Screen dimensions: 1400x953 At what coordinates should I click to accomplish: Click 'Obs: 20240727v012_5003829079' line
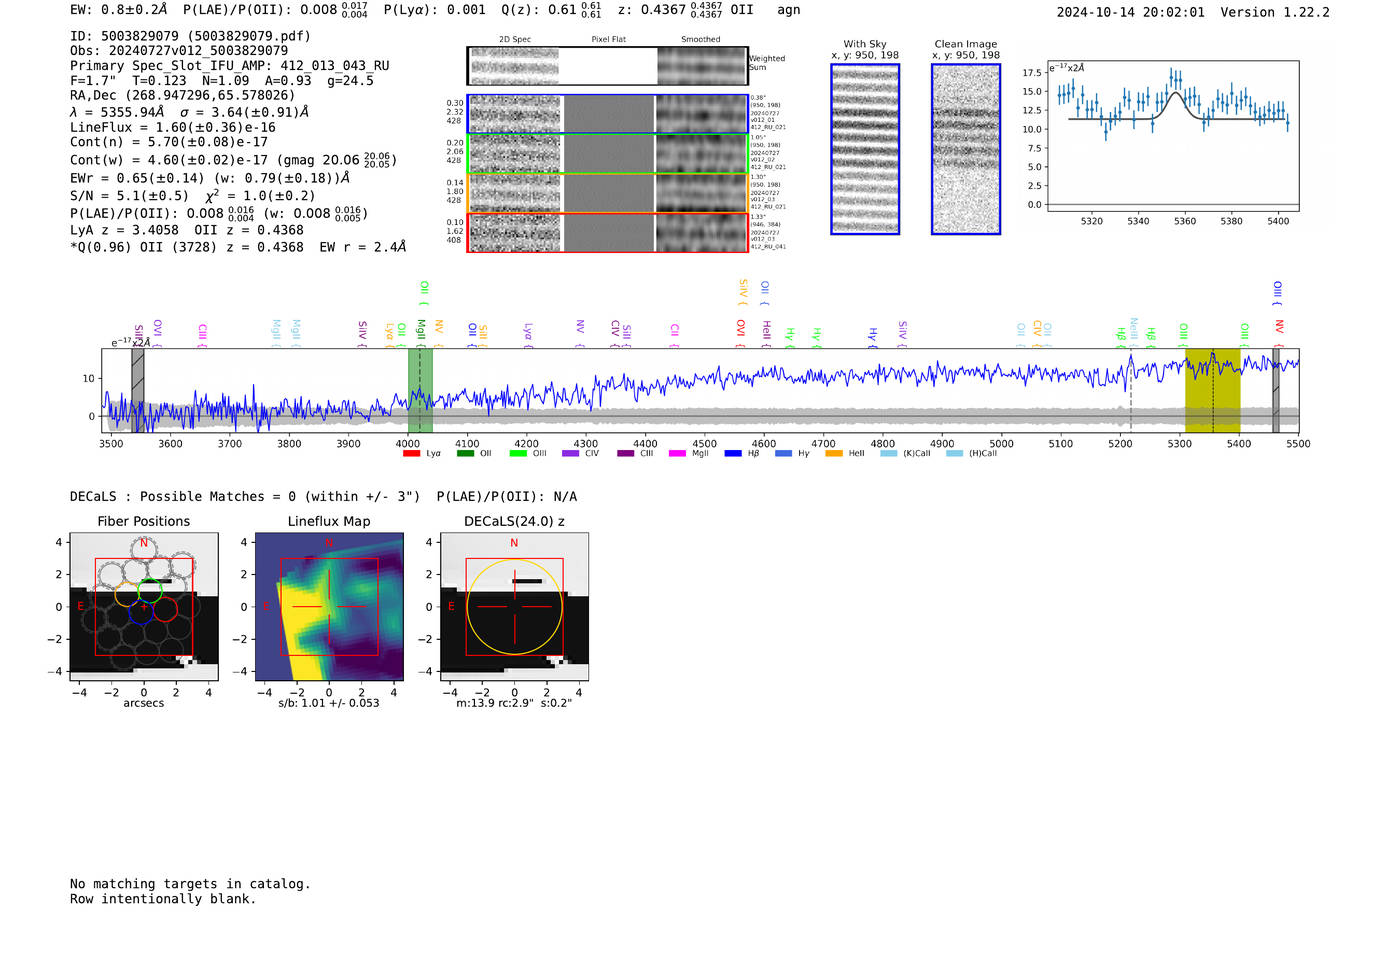[x=179, y=51]
